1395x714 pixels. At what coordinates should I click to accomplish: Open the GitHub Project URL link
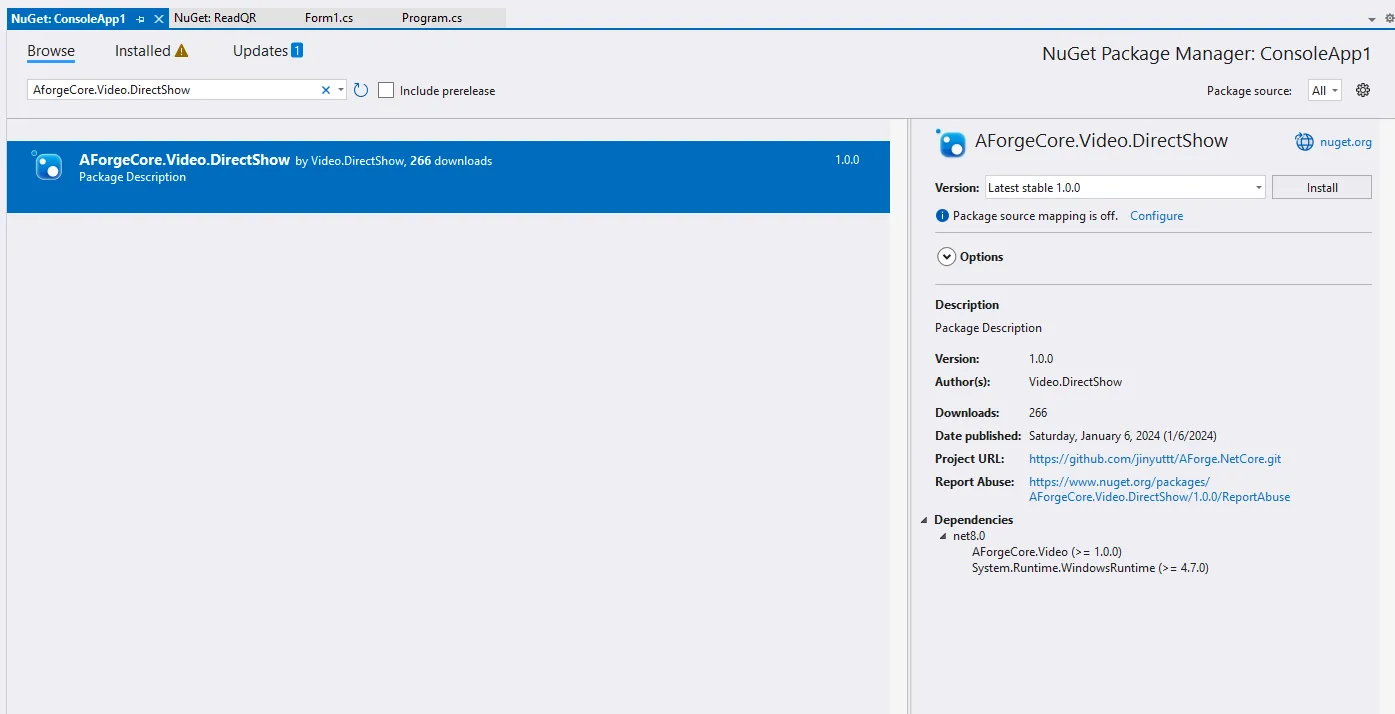point(1154,459)
